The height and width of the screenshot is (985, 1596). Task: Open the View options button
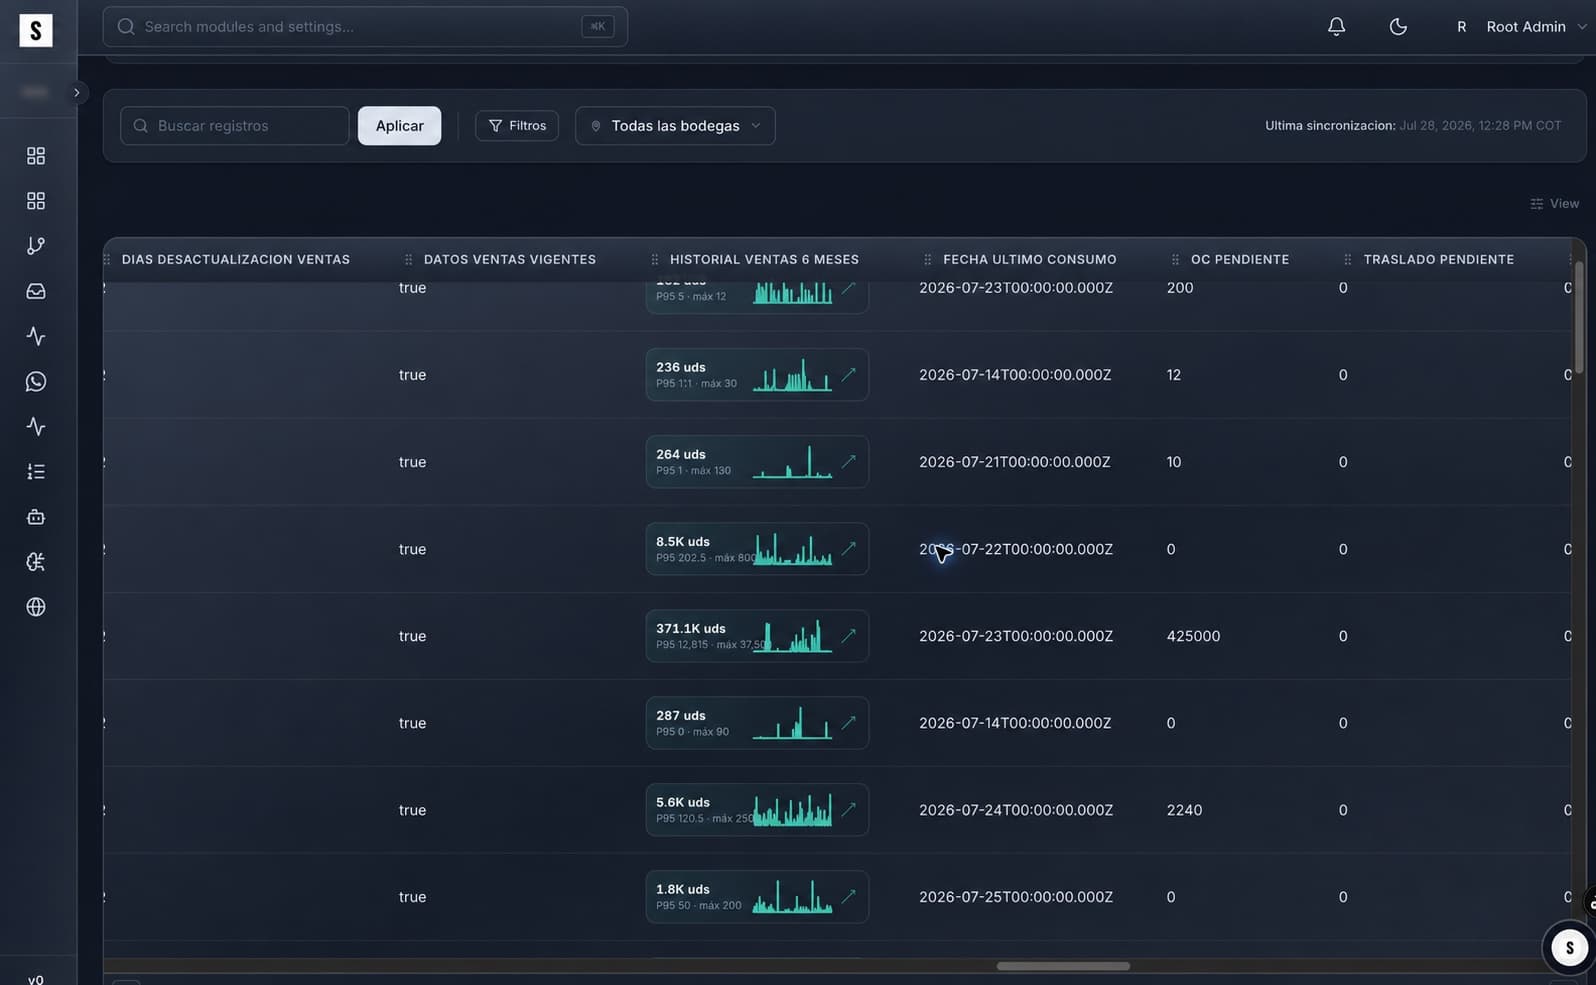coord(1555,204)
